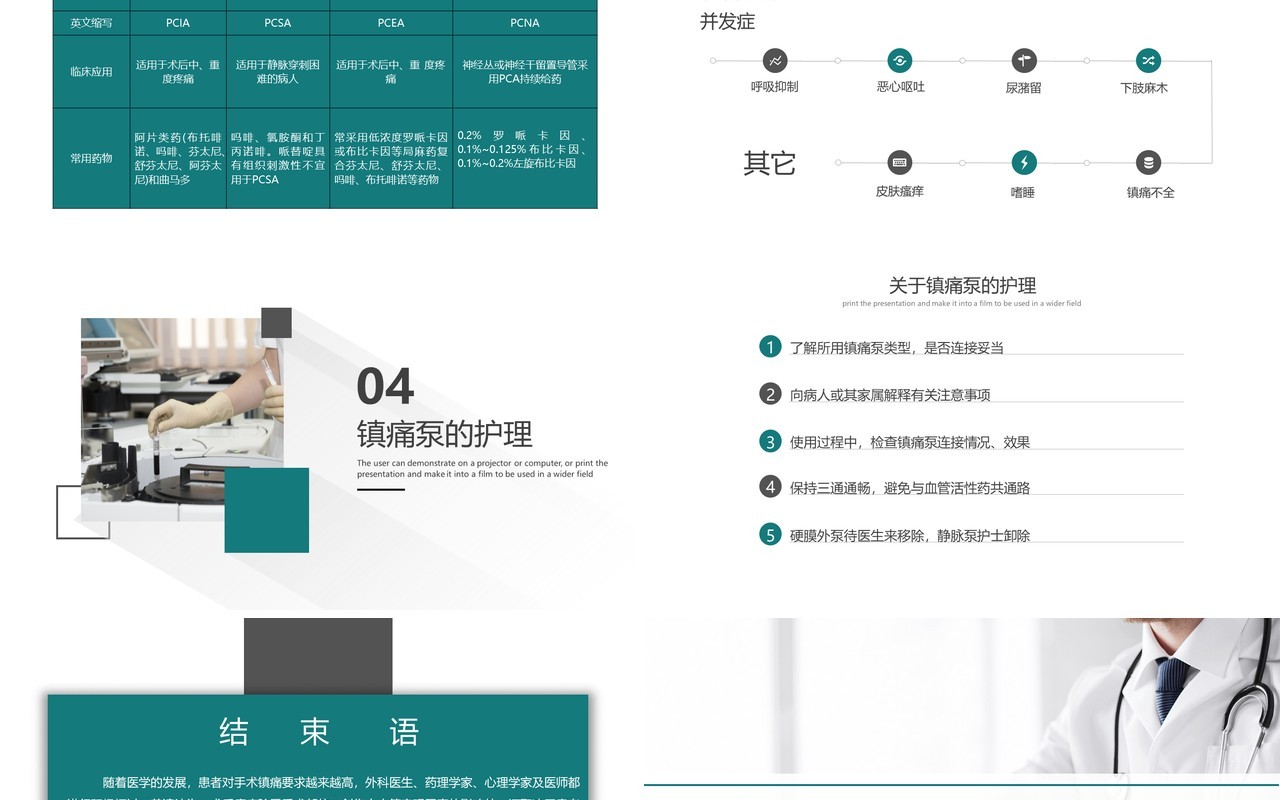Click the PCIA drugs cell starting 阿片类药

(x=178, y=158)
